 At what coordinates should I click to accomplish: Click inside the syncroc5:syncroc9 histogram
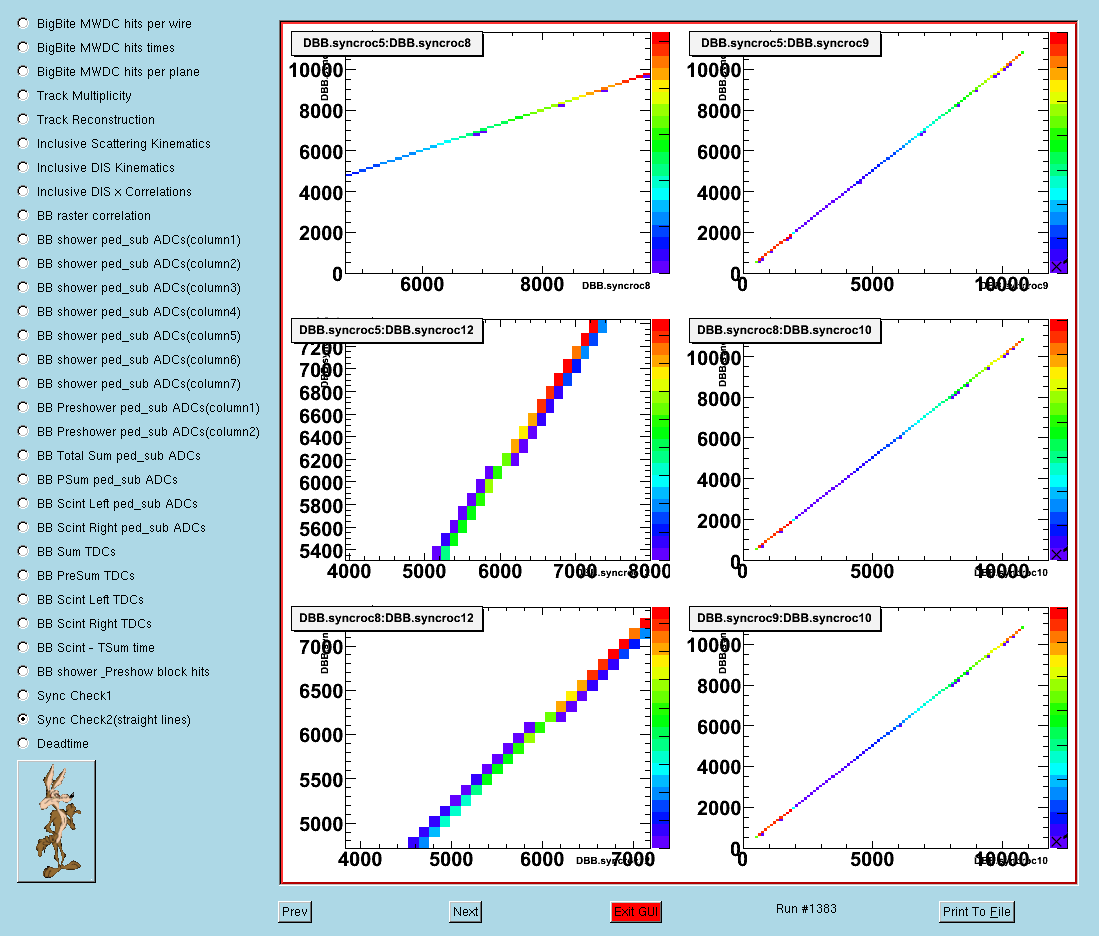point(895,152)
